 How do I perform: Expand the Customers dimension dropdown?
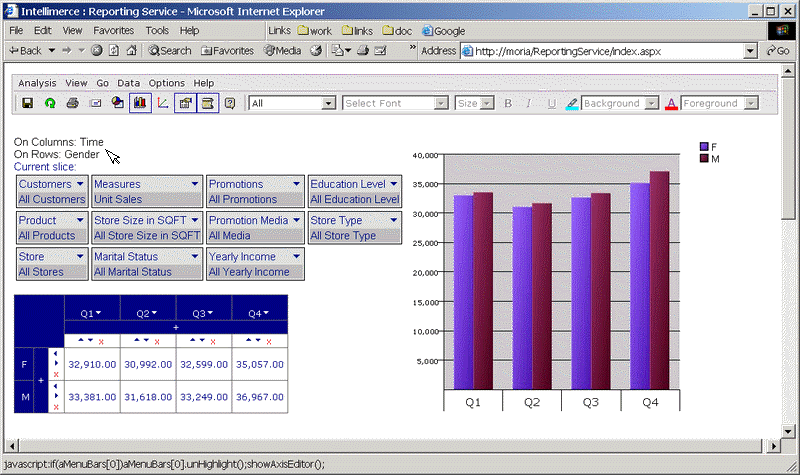(x=80, y=184)
